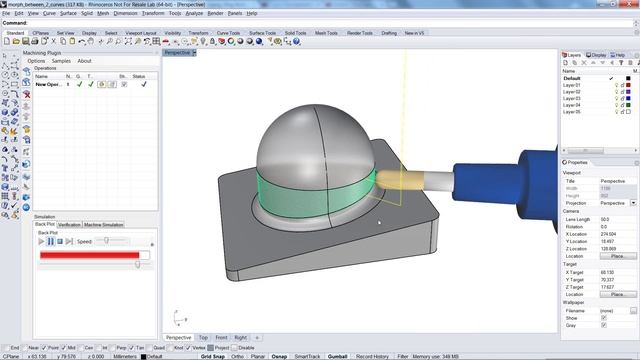Screen dimensions: 640x360
Task: Click the blue Render sphere icon
Action: [x=259, y=41]
